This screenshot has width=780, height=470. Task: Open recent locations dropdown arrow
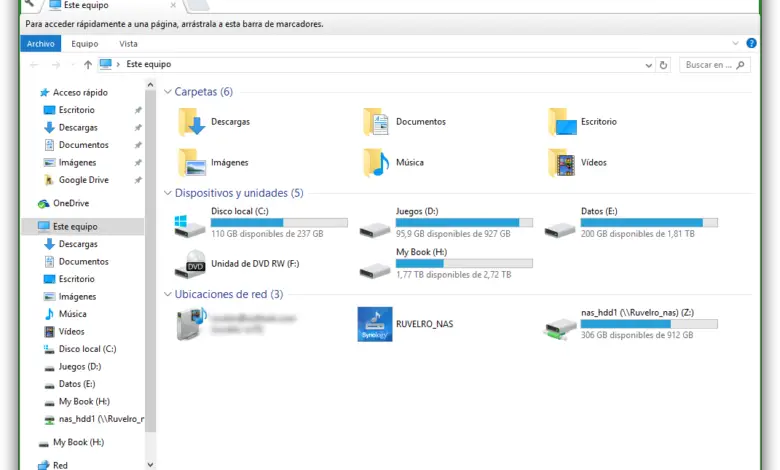coord(73,65)
